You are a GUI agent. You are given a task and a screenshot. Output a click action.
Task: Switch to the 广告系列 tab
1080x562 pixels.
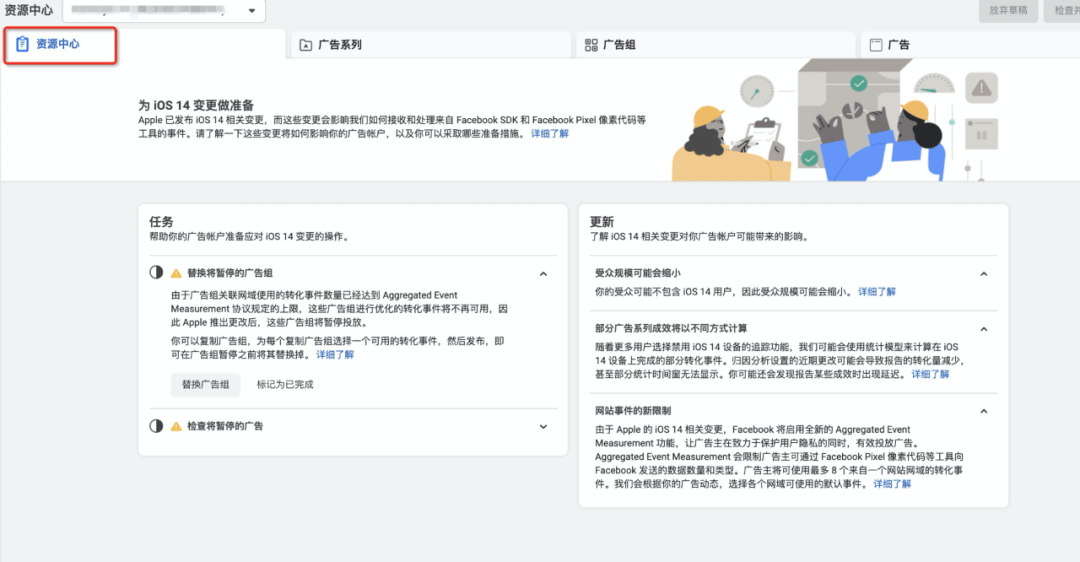(x=430, y=45)
